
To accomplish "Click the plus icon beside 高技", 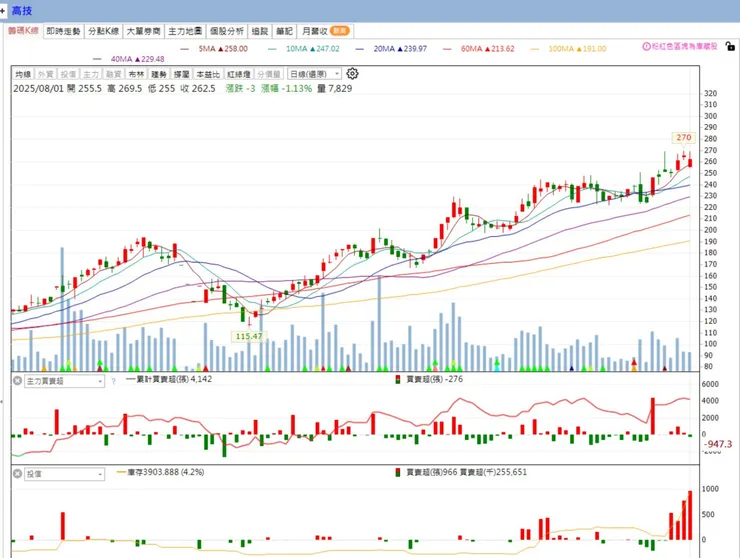I will pos(3,10).
